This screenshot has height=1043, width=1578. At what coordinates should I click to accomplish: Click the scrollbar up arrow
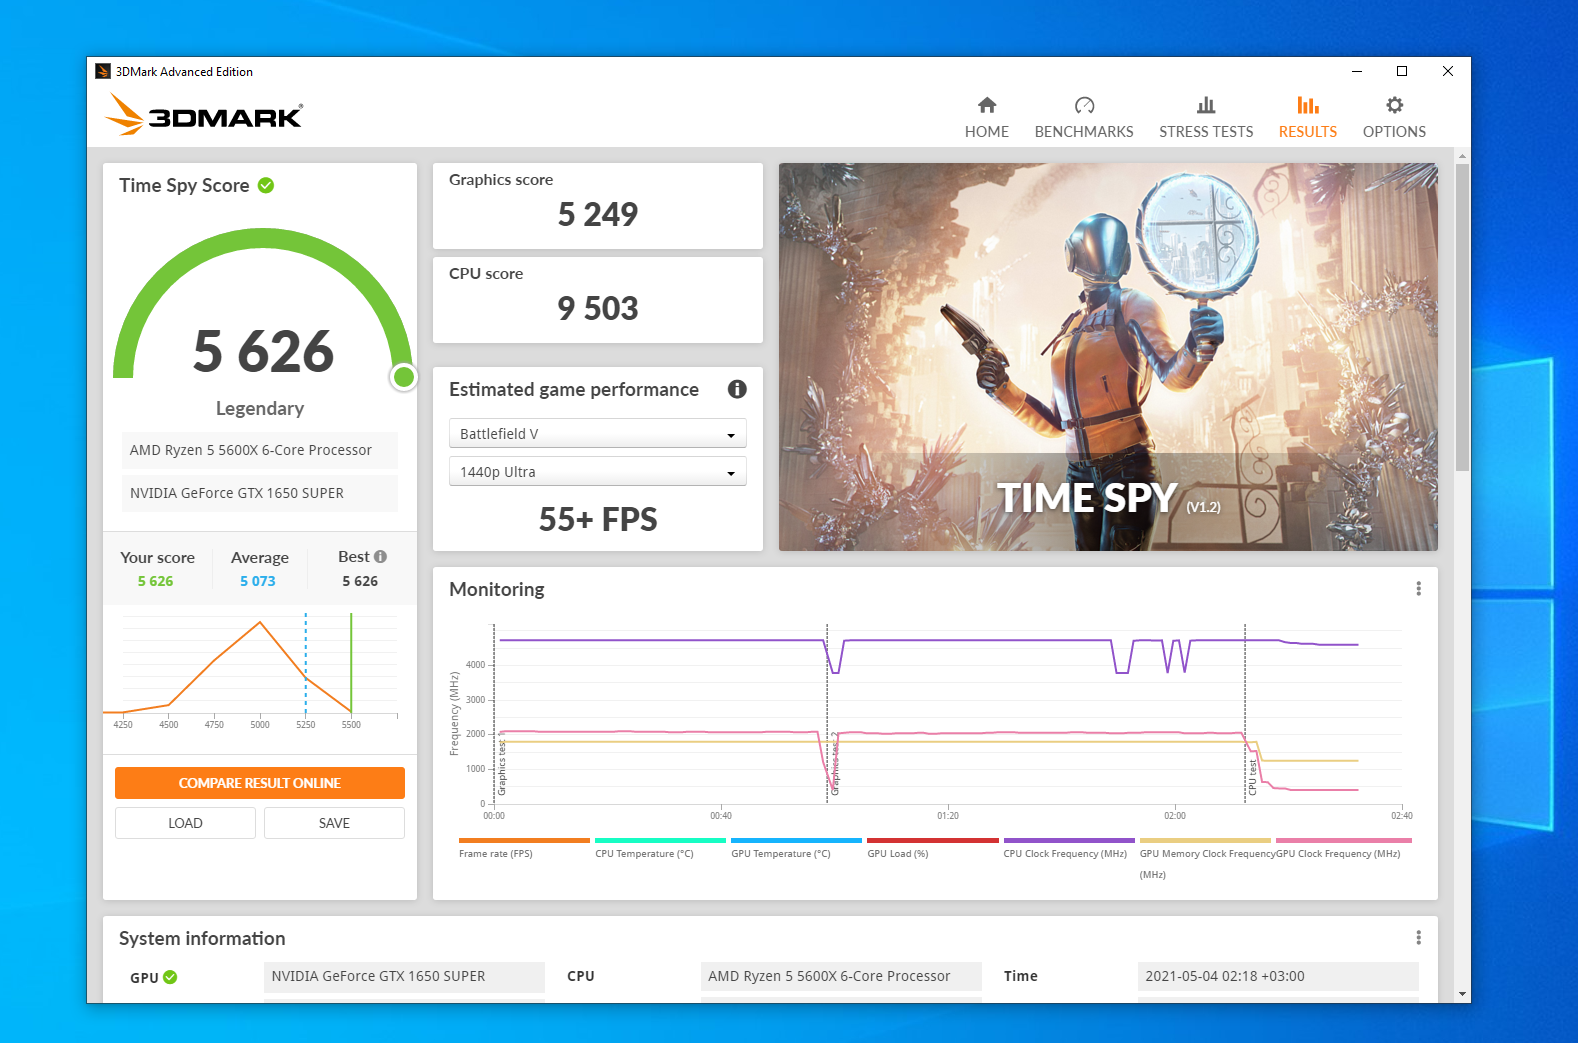click(x=1462, y=156)
